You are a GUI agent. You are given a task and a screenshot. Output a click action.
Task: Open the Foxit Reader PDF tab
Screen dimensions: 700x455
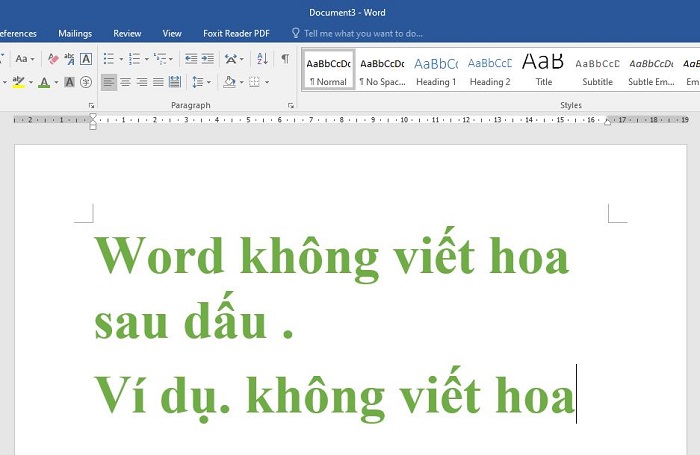236,33
